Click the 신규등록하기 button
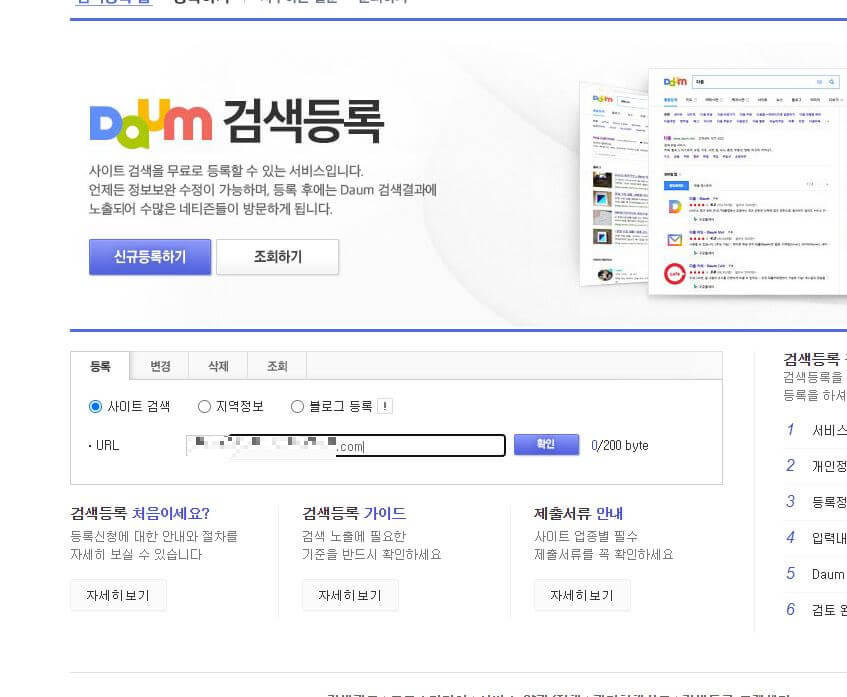 pyautogui.click(x=150, y=257)
